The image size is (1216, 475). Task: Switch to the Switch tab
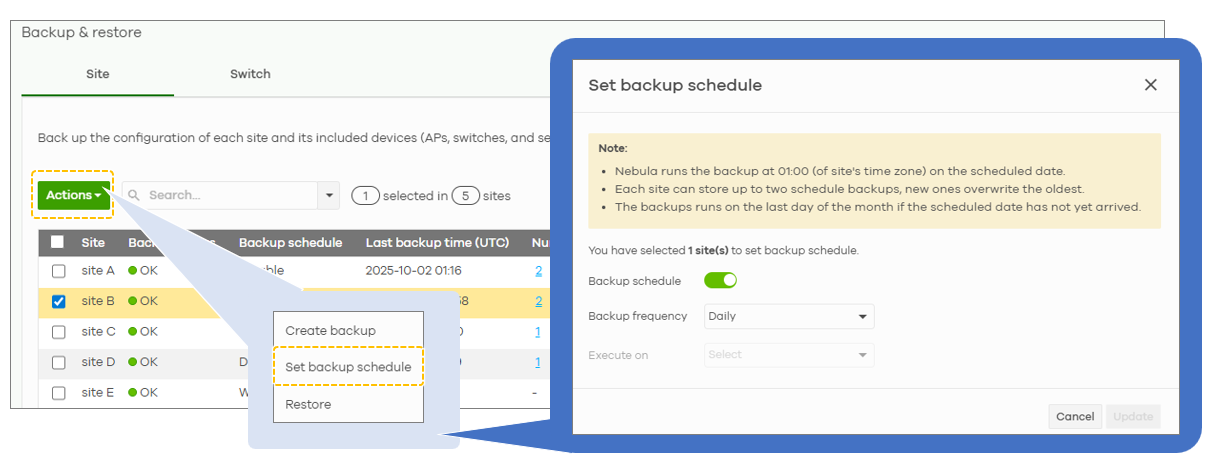click(x=250, y=74)
